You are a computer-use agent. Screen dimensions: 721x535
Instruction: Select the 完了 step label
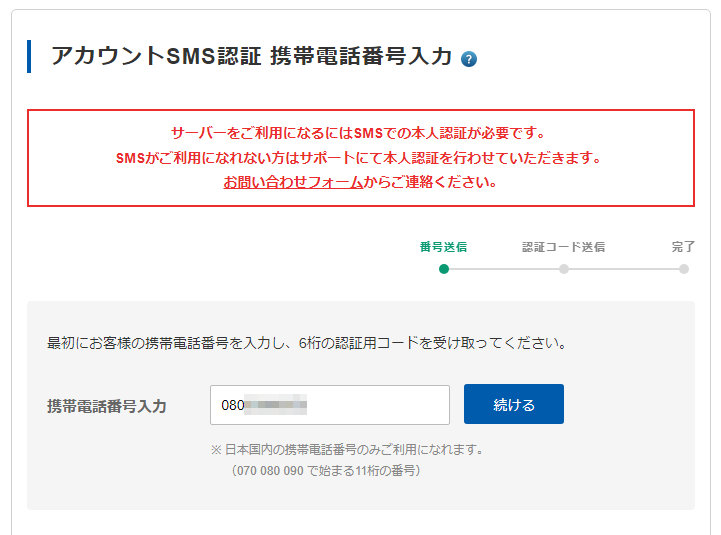click(x=683, y=246)
